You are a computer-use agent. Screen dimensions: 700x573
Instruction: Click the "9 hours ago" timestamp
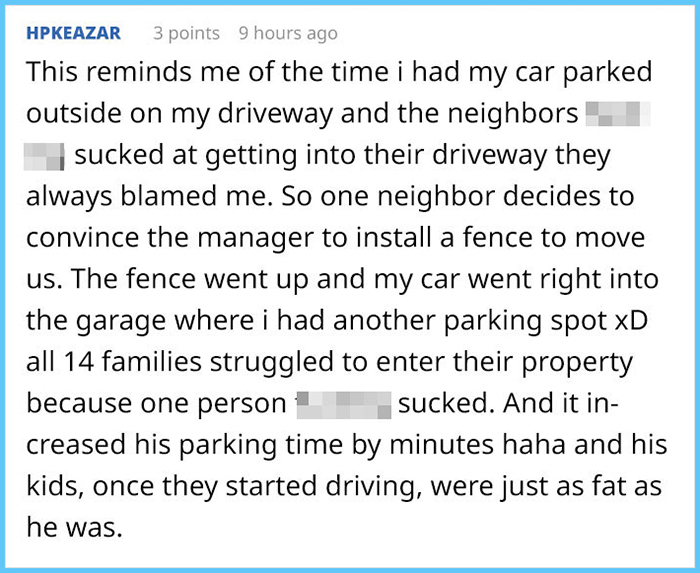[x=288, y=34]
